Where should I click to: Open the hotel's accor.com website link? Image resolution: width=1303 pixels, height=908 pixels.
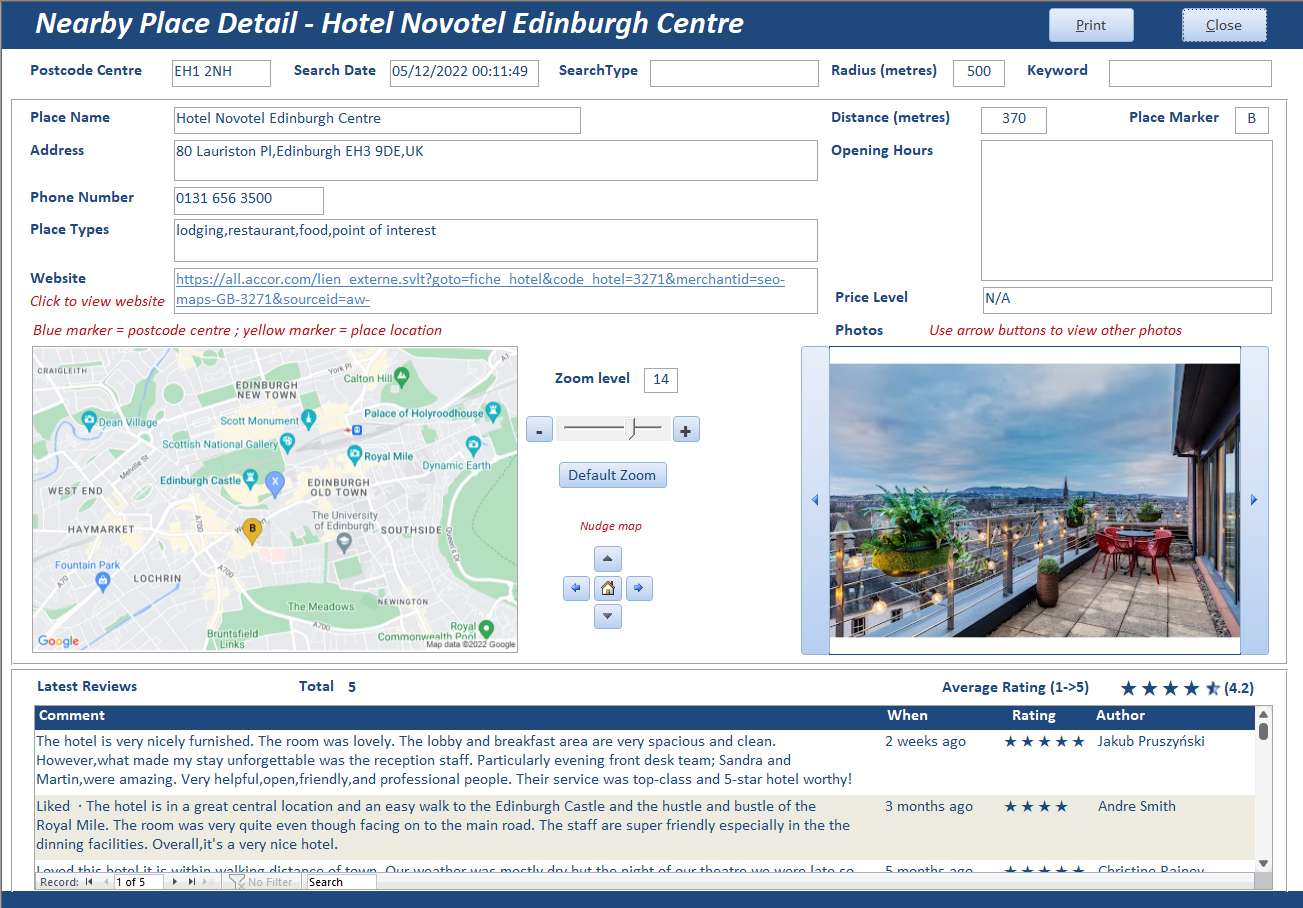click(480, 289)
